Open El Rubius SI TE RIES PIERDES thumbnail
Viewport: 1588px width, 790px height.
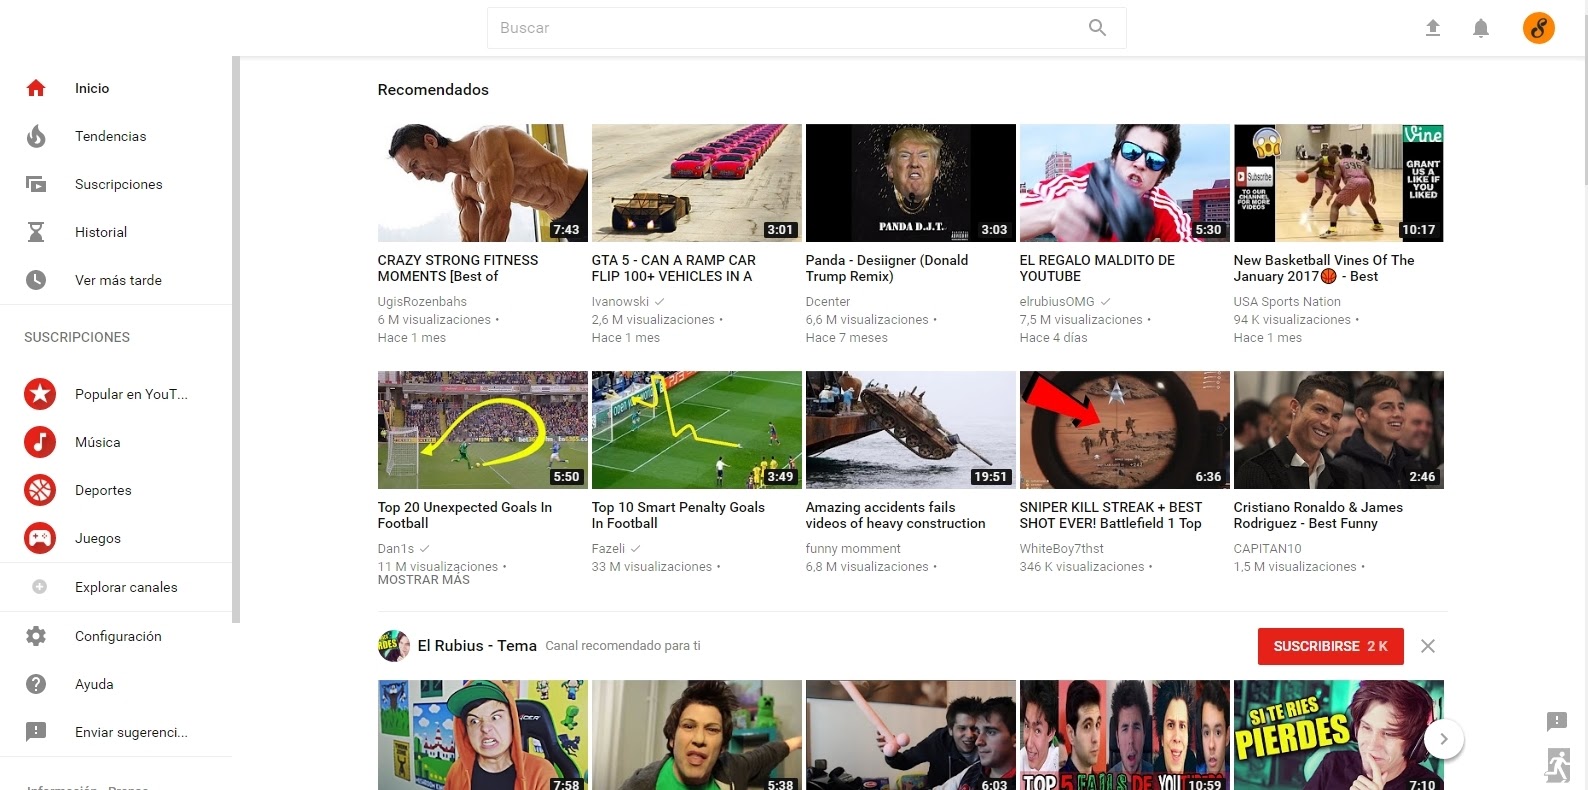1338,735
